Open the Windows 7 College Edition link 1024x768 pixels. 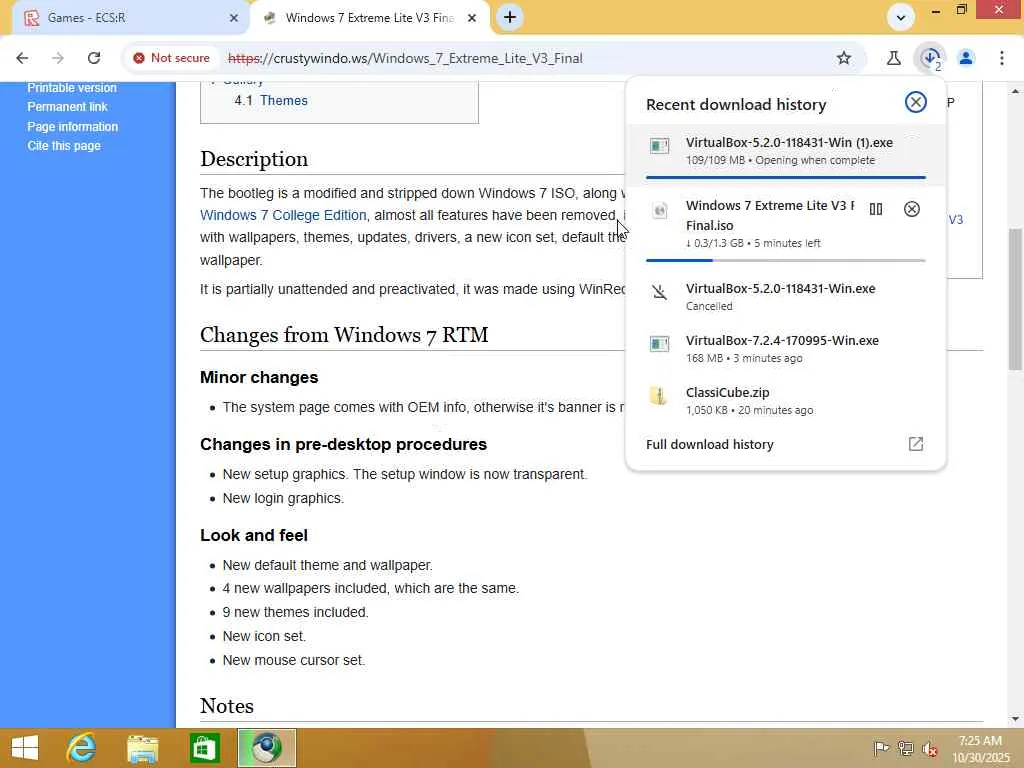click(283, 215)
